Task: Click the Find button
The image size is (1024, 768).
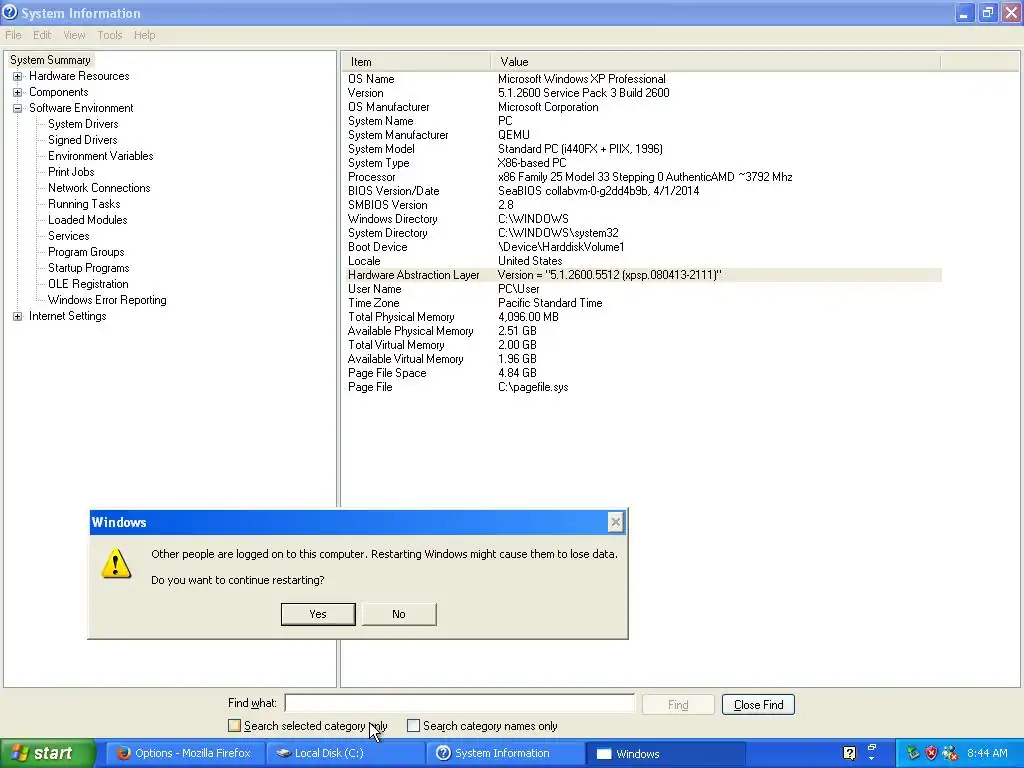Action: pyautogui.click(x=678, y=705)
